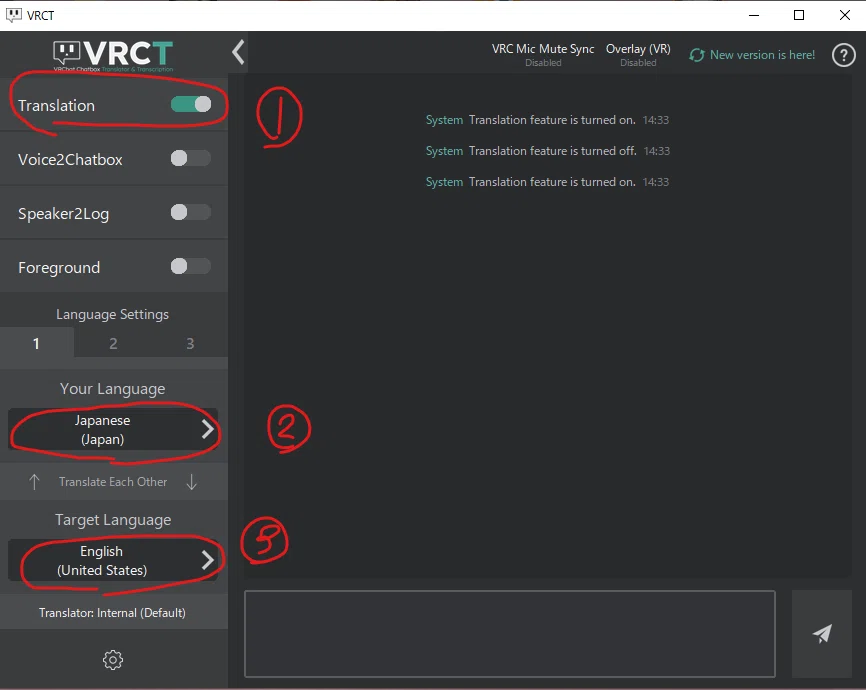Click the 'Translation feature is turned off.' log message
The image size is (866, 690).
tap(552, 151)
